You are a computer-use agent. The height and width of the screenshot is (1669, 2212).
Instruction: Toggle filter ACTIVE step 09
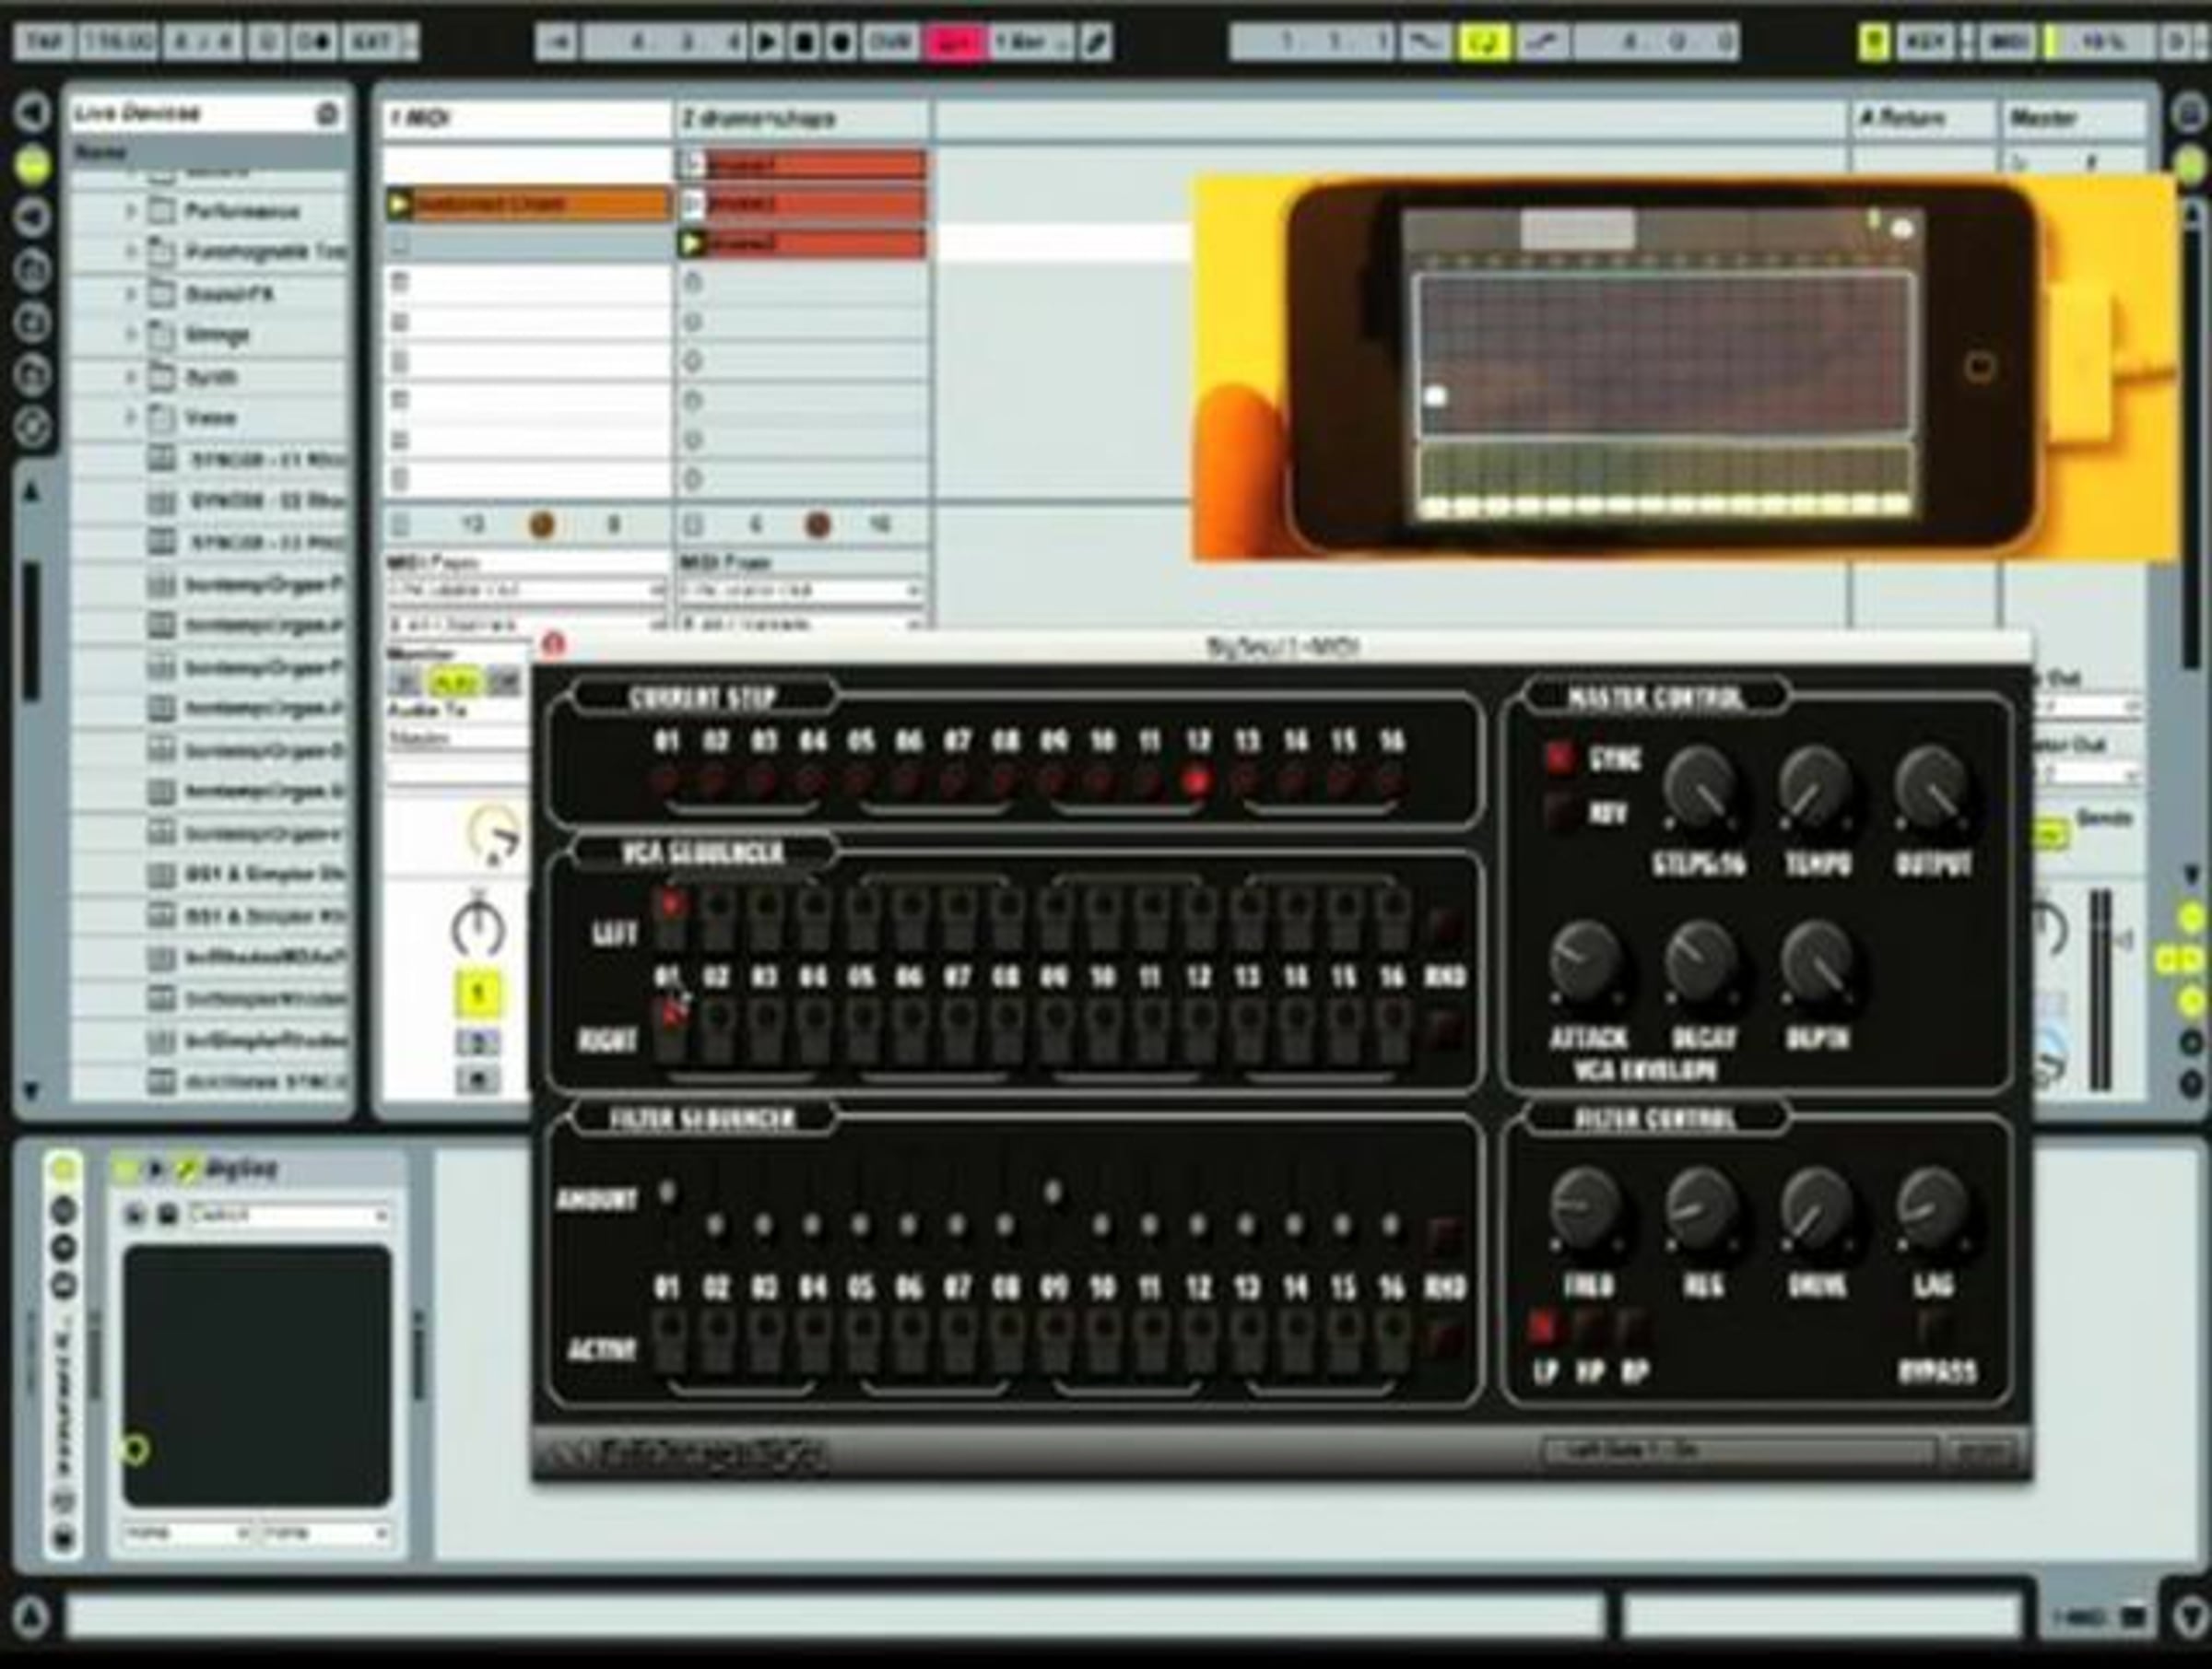point(1054,1341)
